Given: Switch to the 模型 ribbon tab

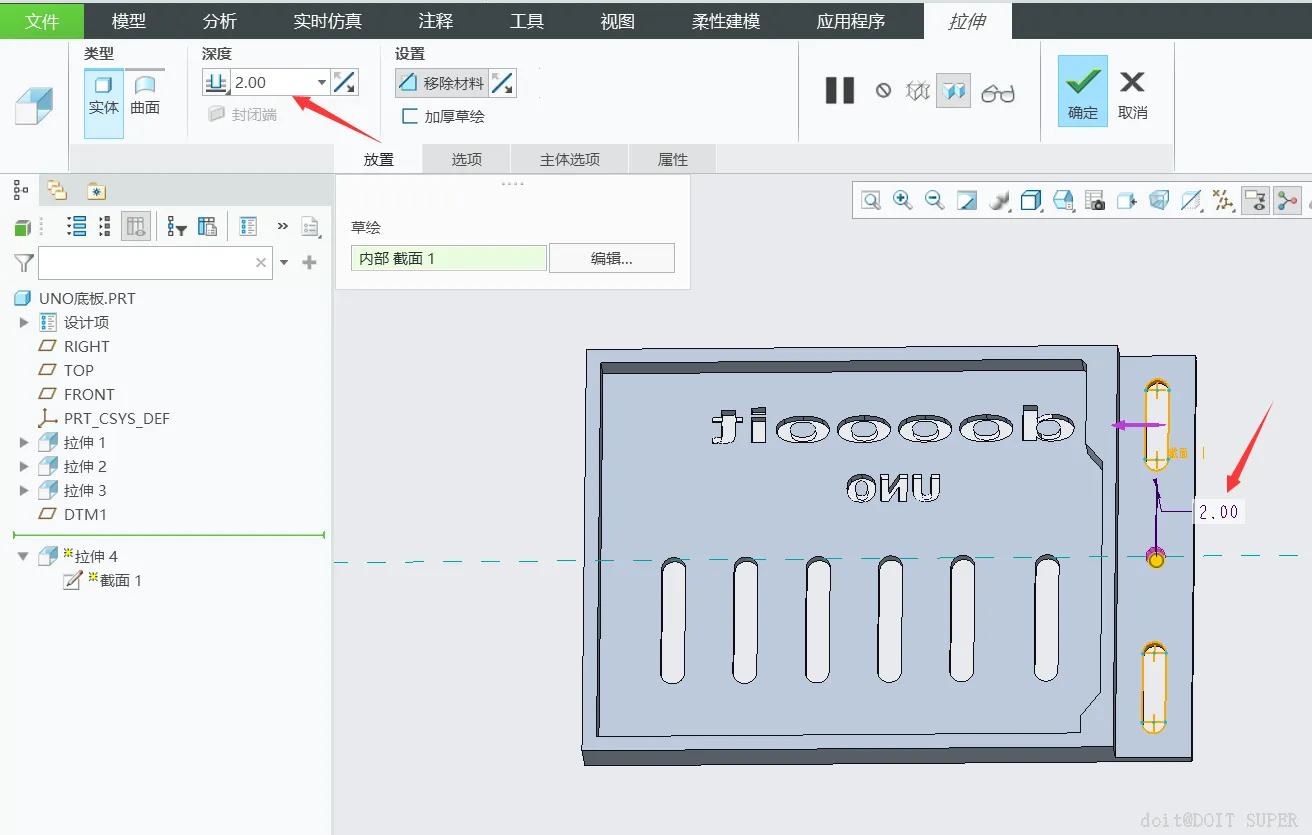Looking at the screenshot, I should click(129, 21).
